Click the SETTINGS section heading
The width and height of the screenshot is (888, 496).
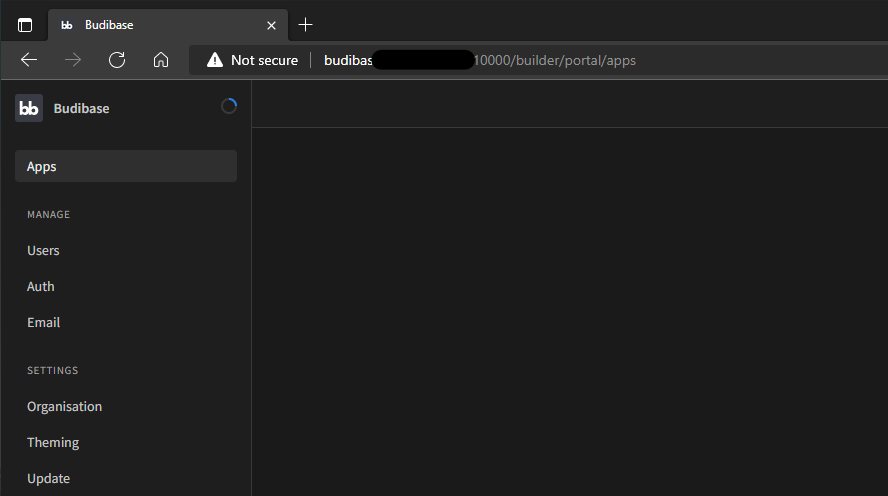53,370
